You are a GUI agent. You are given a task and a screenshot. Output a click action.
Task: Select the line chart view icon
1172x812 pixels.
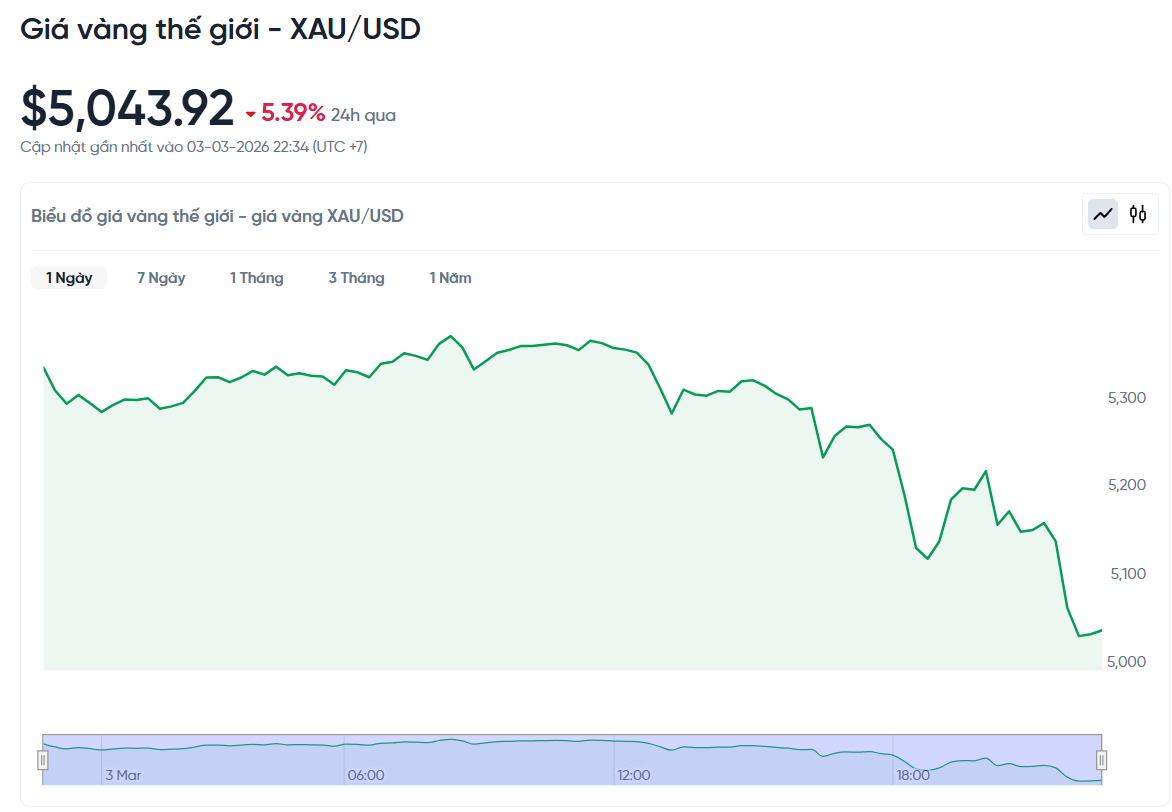click(x=1101, y=214)
